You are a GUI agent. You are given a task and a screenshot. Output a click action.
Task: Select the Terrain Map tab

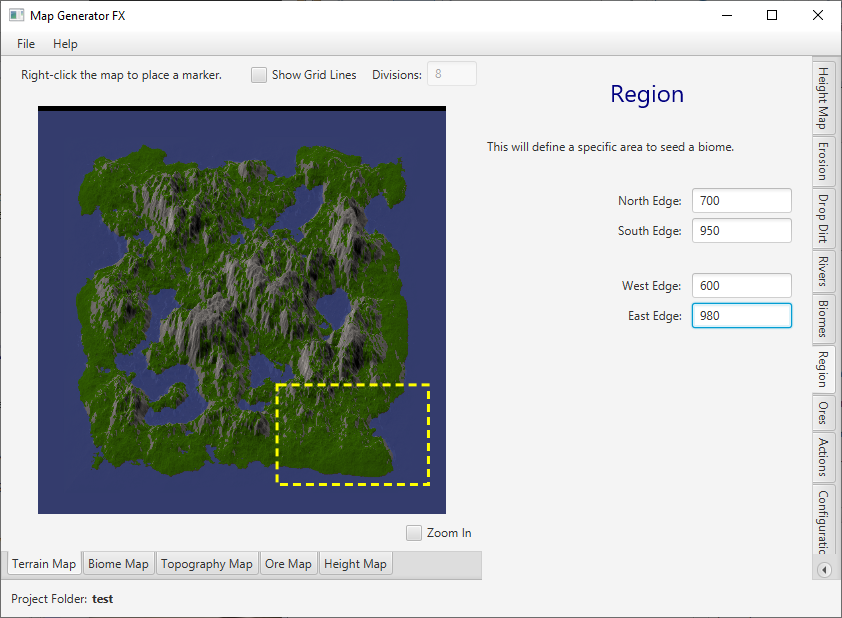(44, 564)
